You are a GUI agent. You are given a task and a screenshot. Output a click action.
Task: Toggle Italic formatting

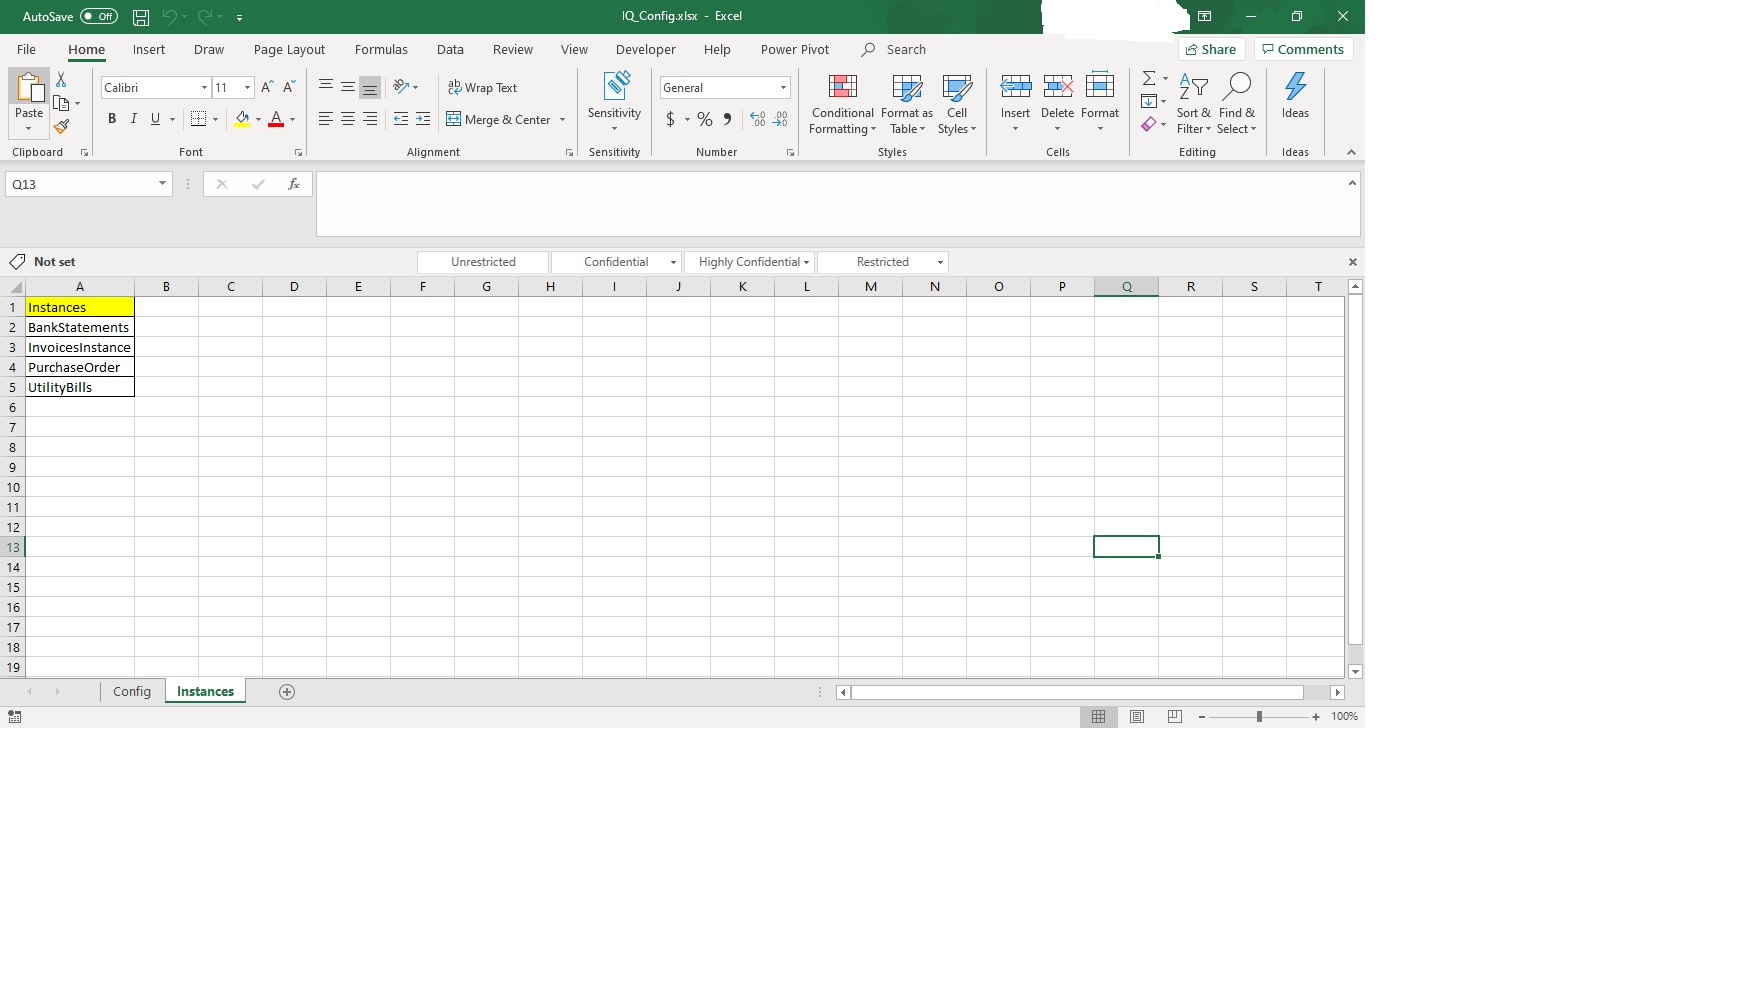[x=134, y=119]
